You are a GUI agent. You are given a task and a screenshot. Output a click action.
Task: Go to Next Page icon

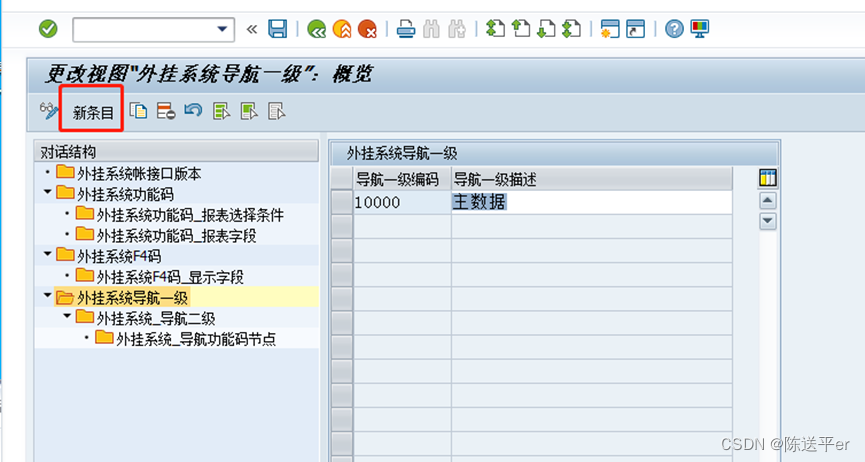[546, 29]
